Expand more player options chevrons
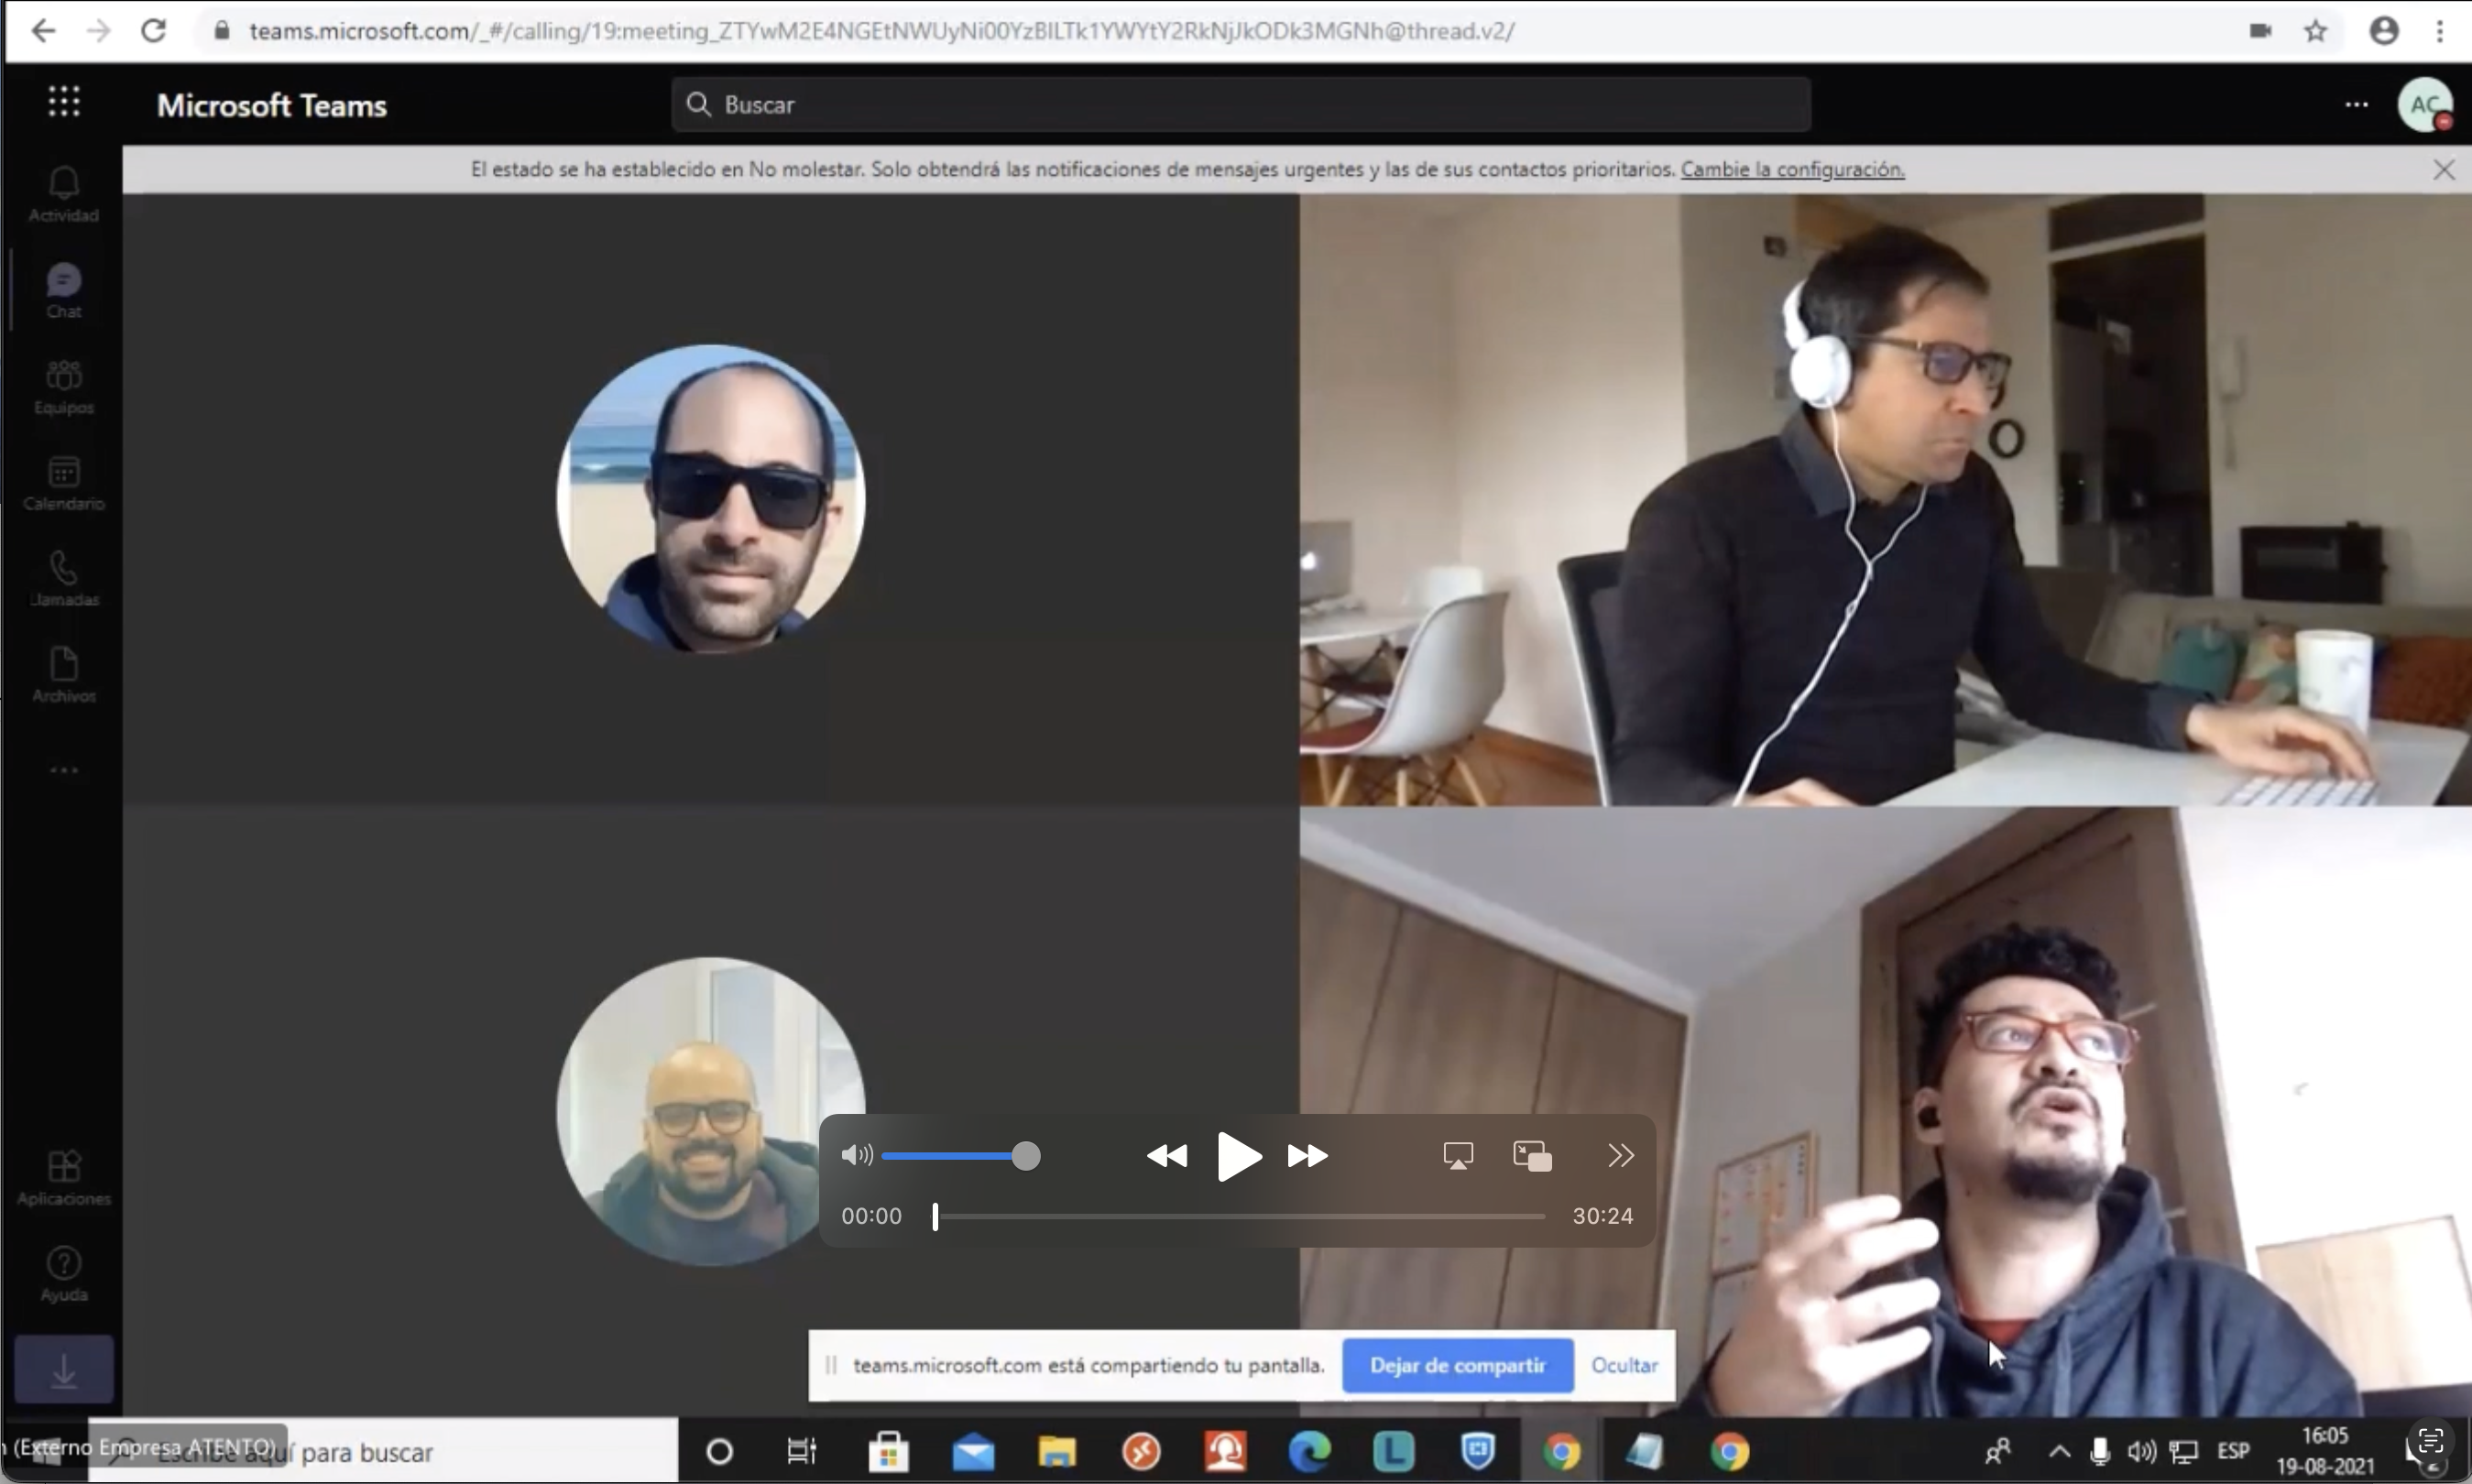2472x1484 pixels. click(1620, 1156)
